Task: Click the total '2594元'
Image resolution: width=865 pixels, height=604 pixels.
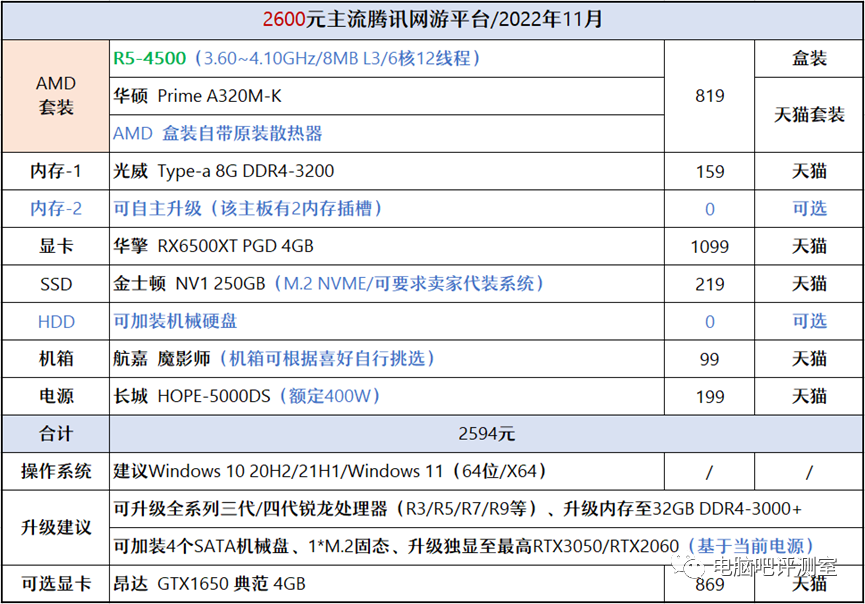Action: click(486, 434)
